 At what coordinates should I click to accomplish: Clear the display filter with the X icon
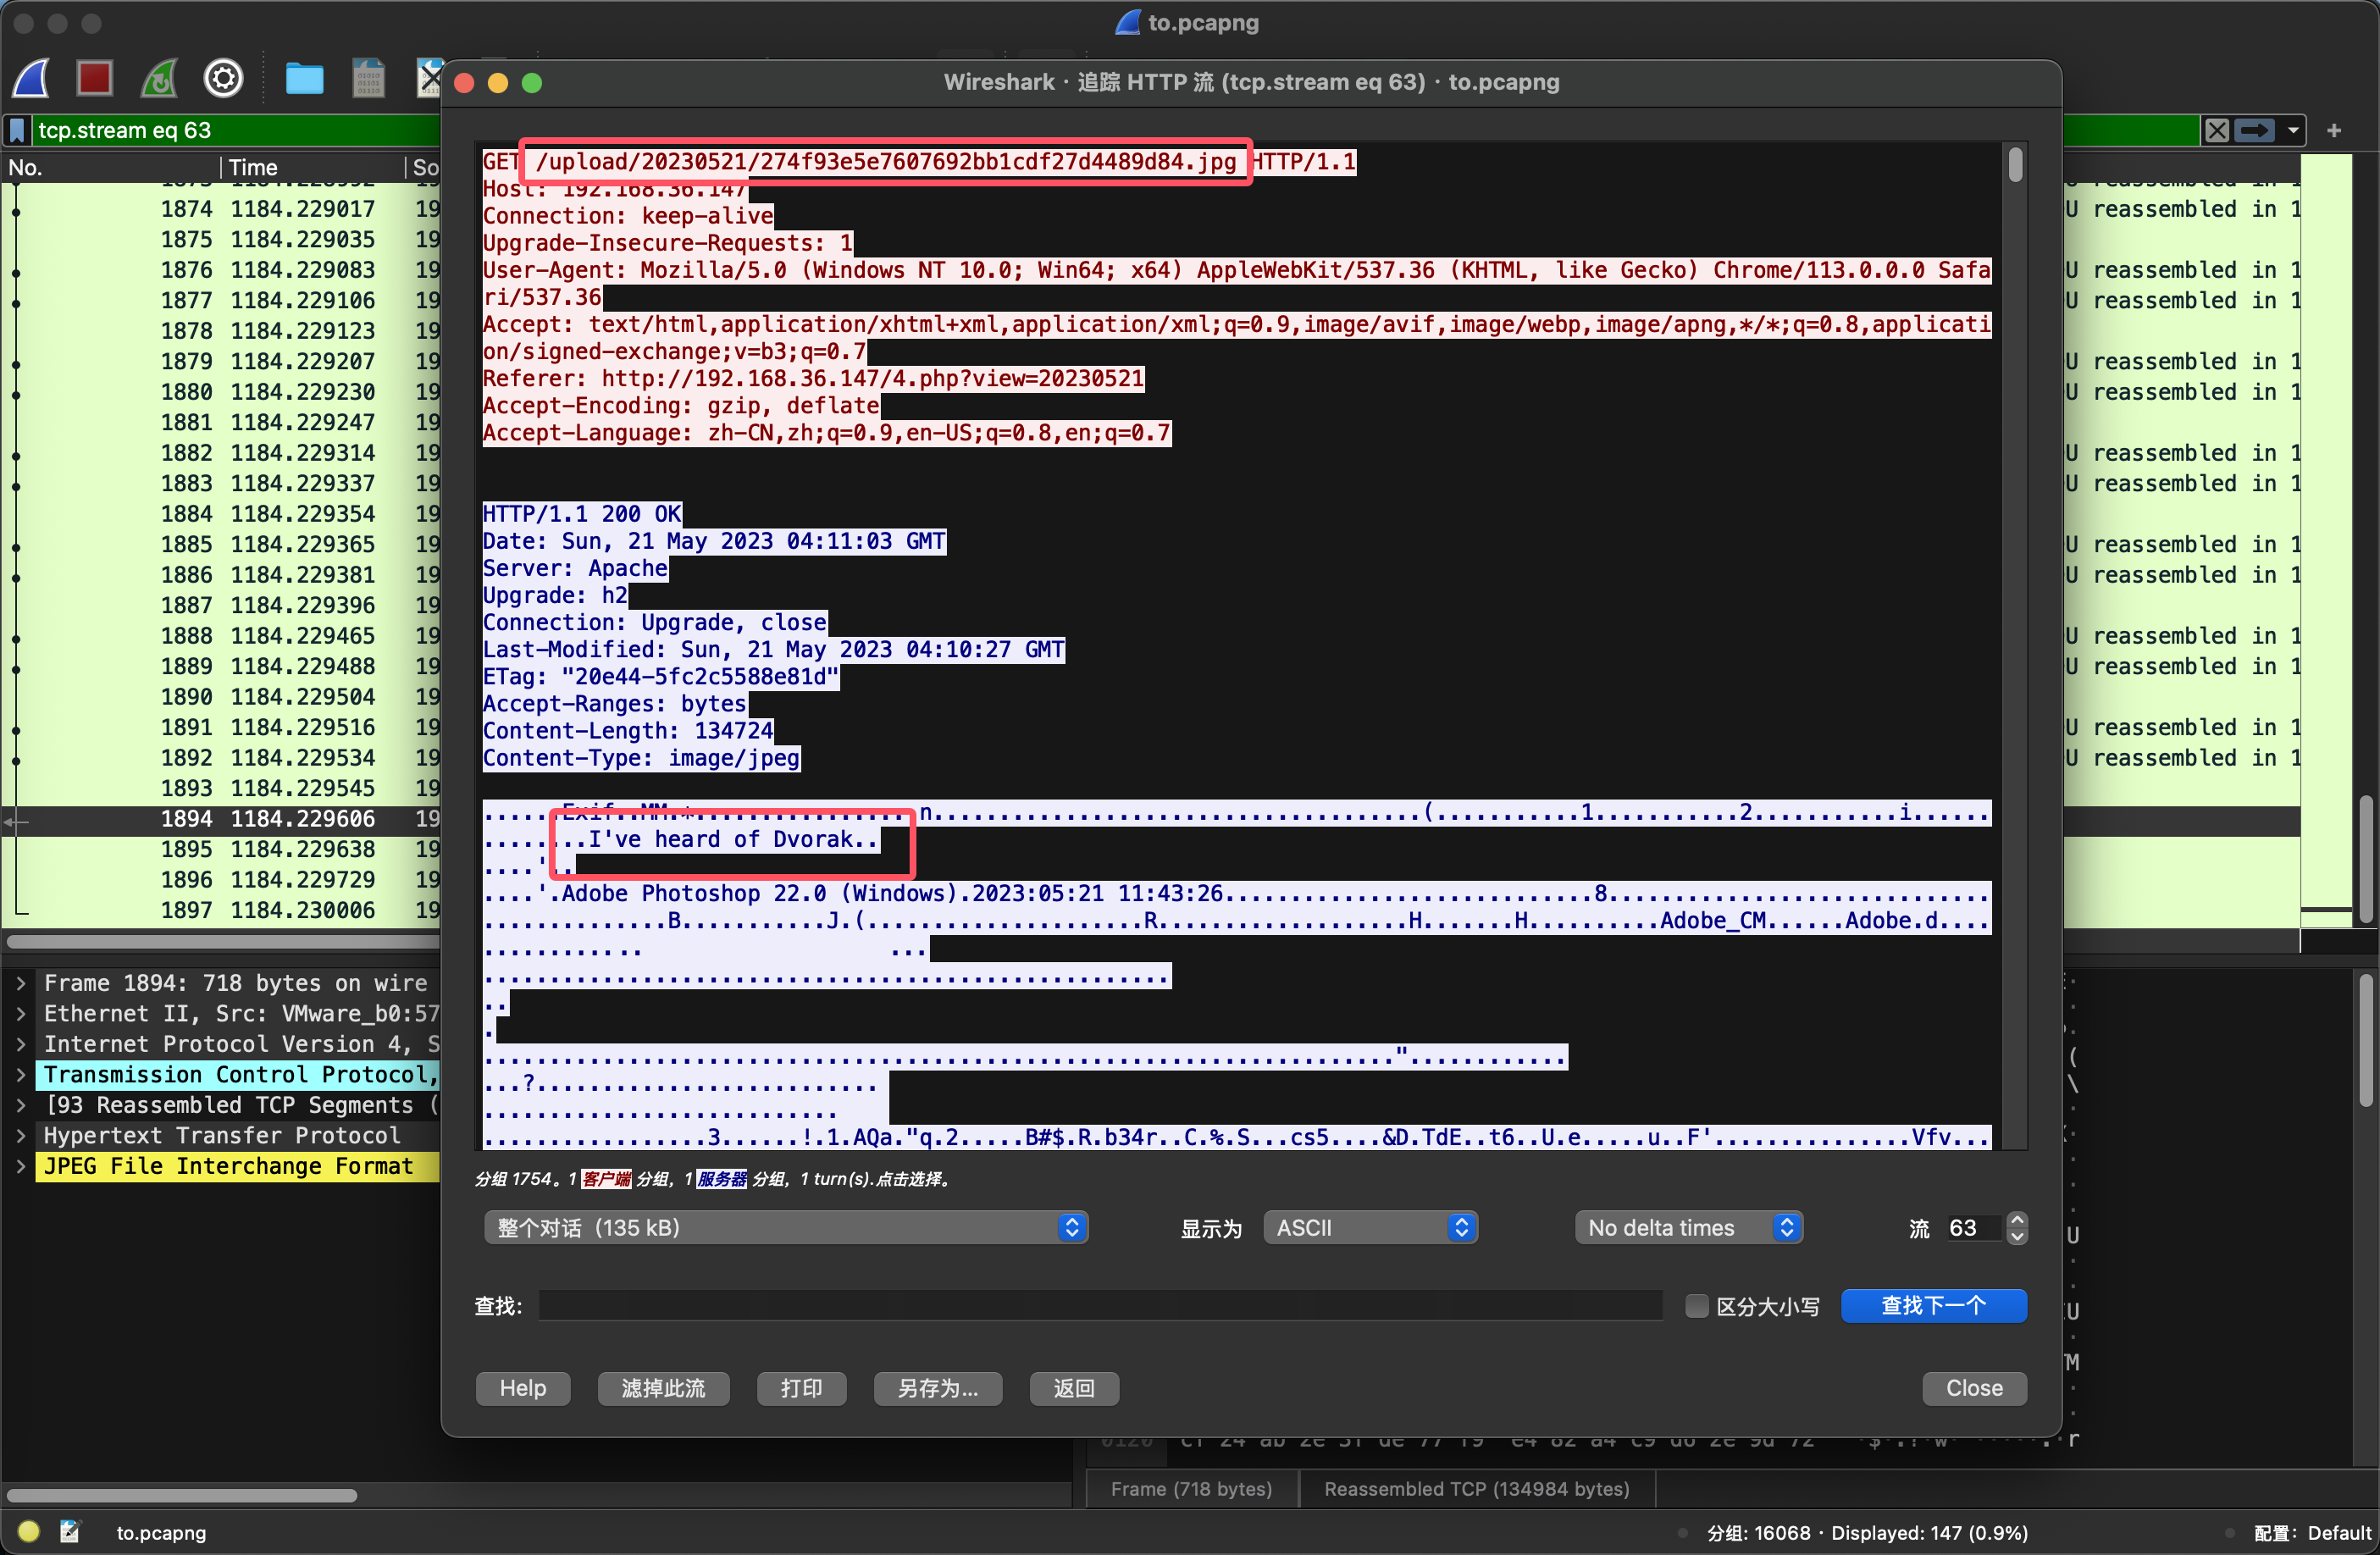[x=2216, y=130]
